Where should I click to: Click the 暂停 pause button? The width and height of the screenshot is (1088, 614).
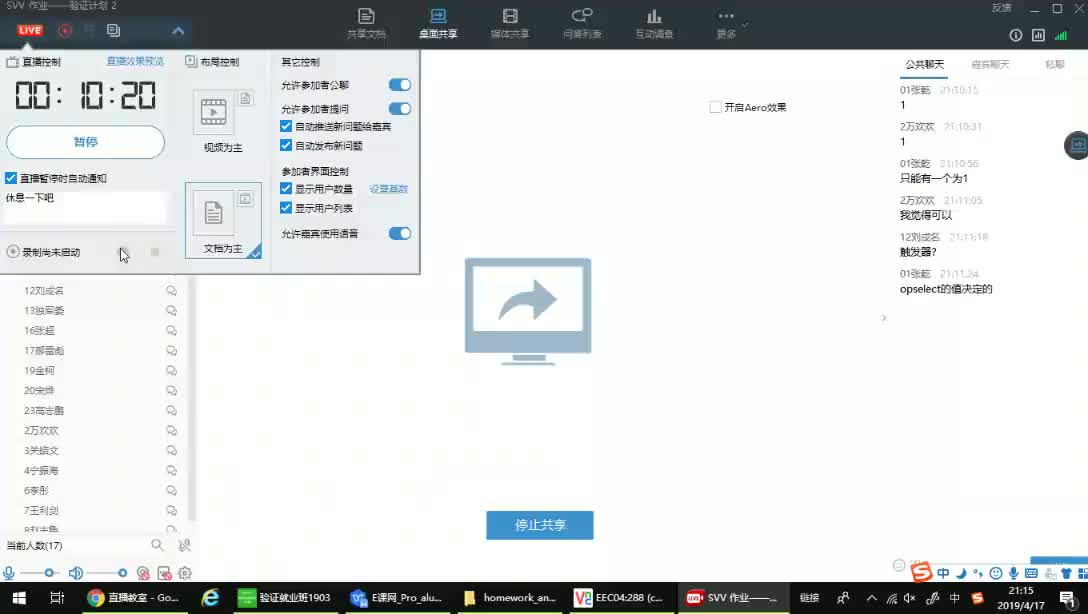click(85, 142)
